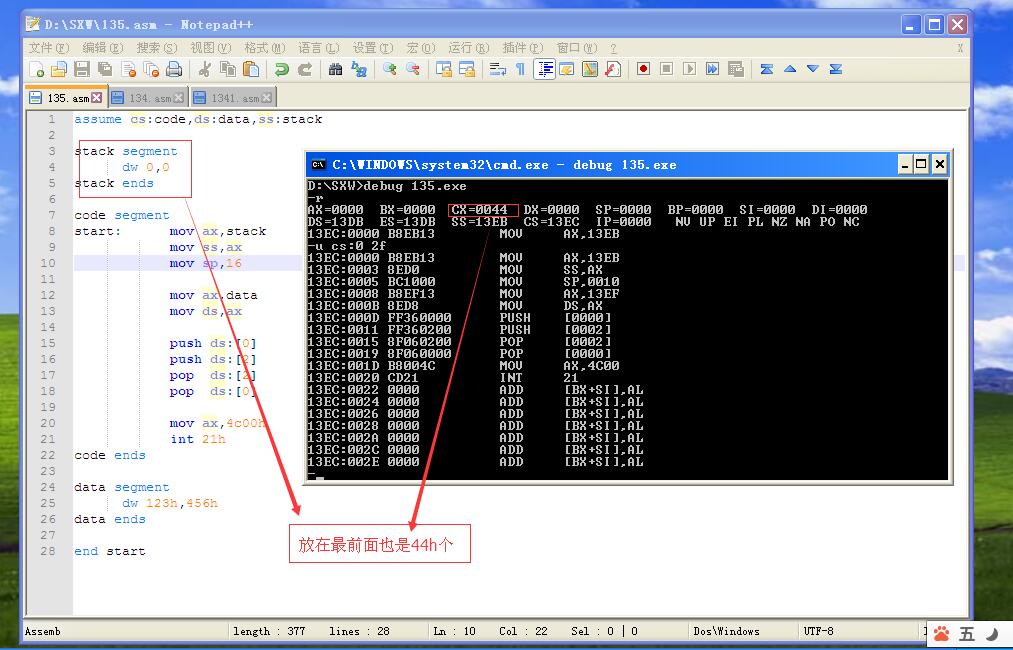Close the 135.asm tab
Image resolution: width=1013 pixels, height=650 pixels.
tap(96, 98)
